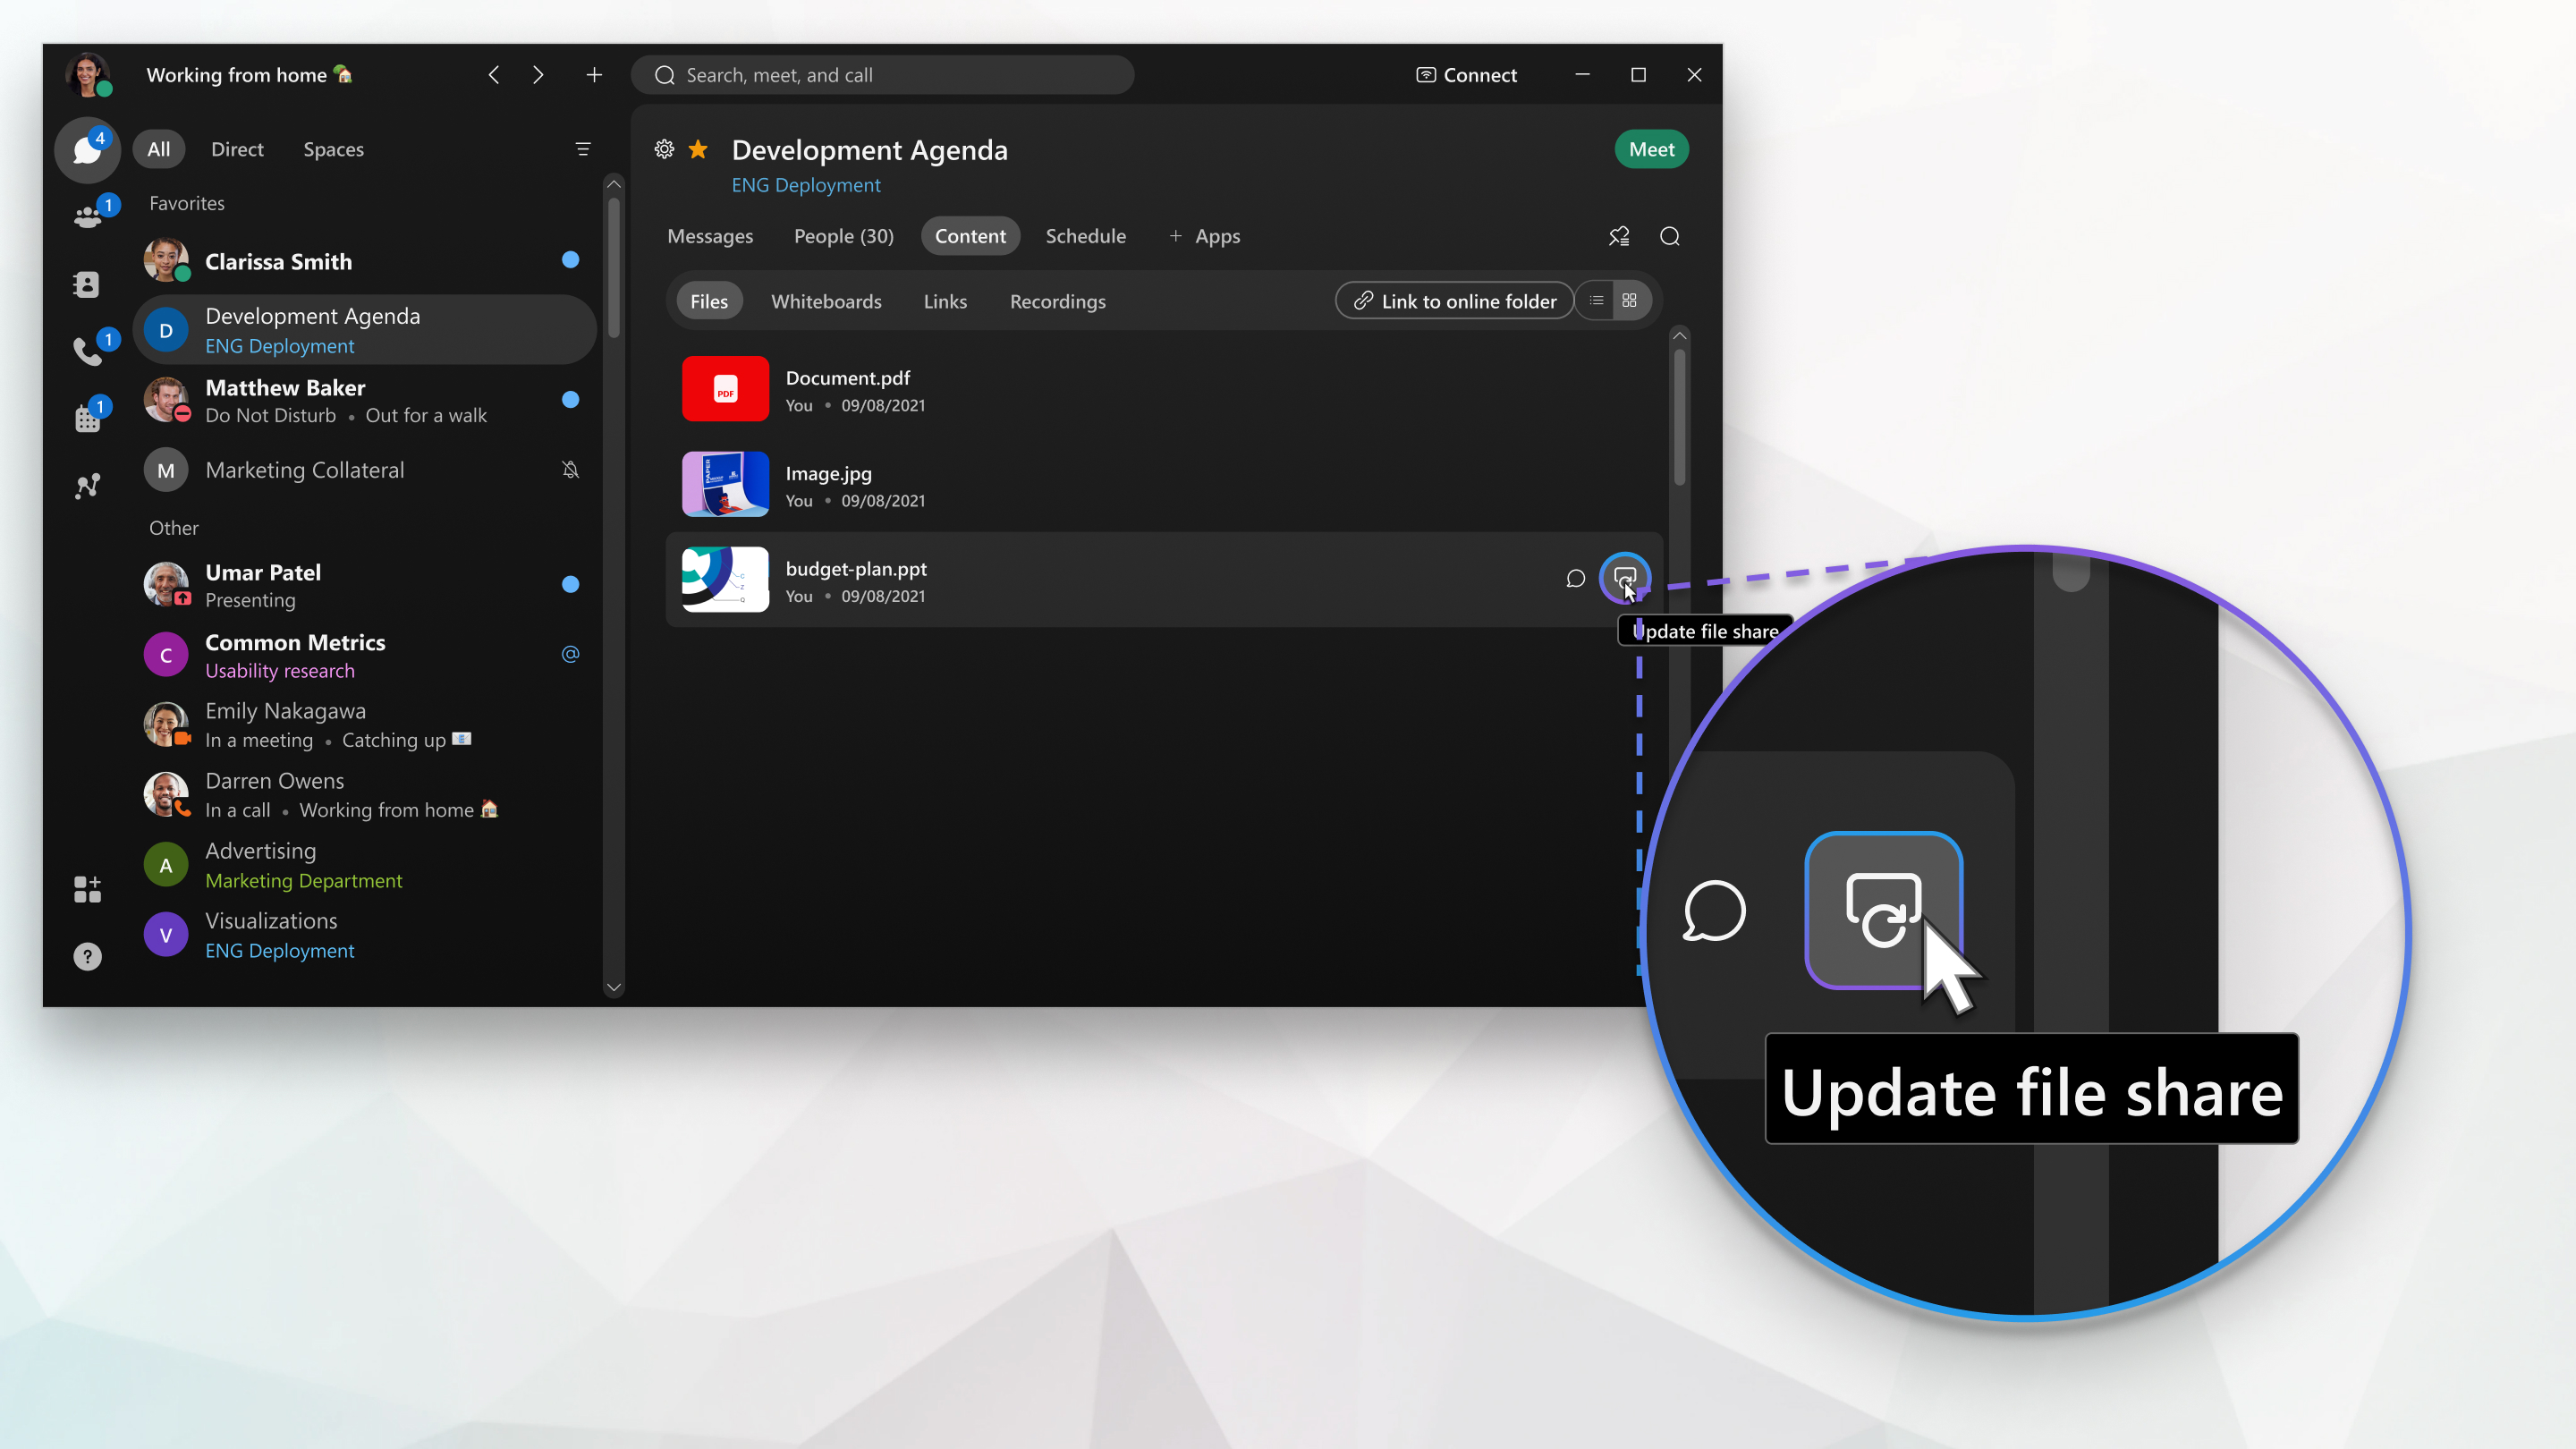Select the Content tab in Development Agenda

[x=970, y=235]
